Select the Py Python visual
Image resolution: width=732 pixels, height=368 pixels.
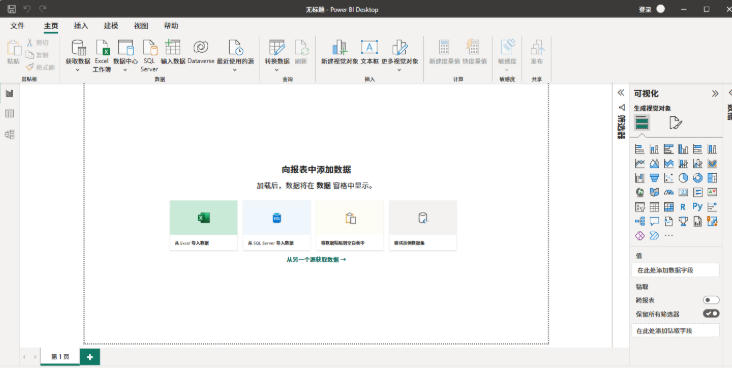(x=697, y=207)
